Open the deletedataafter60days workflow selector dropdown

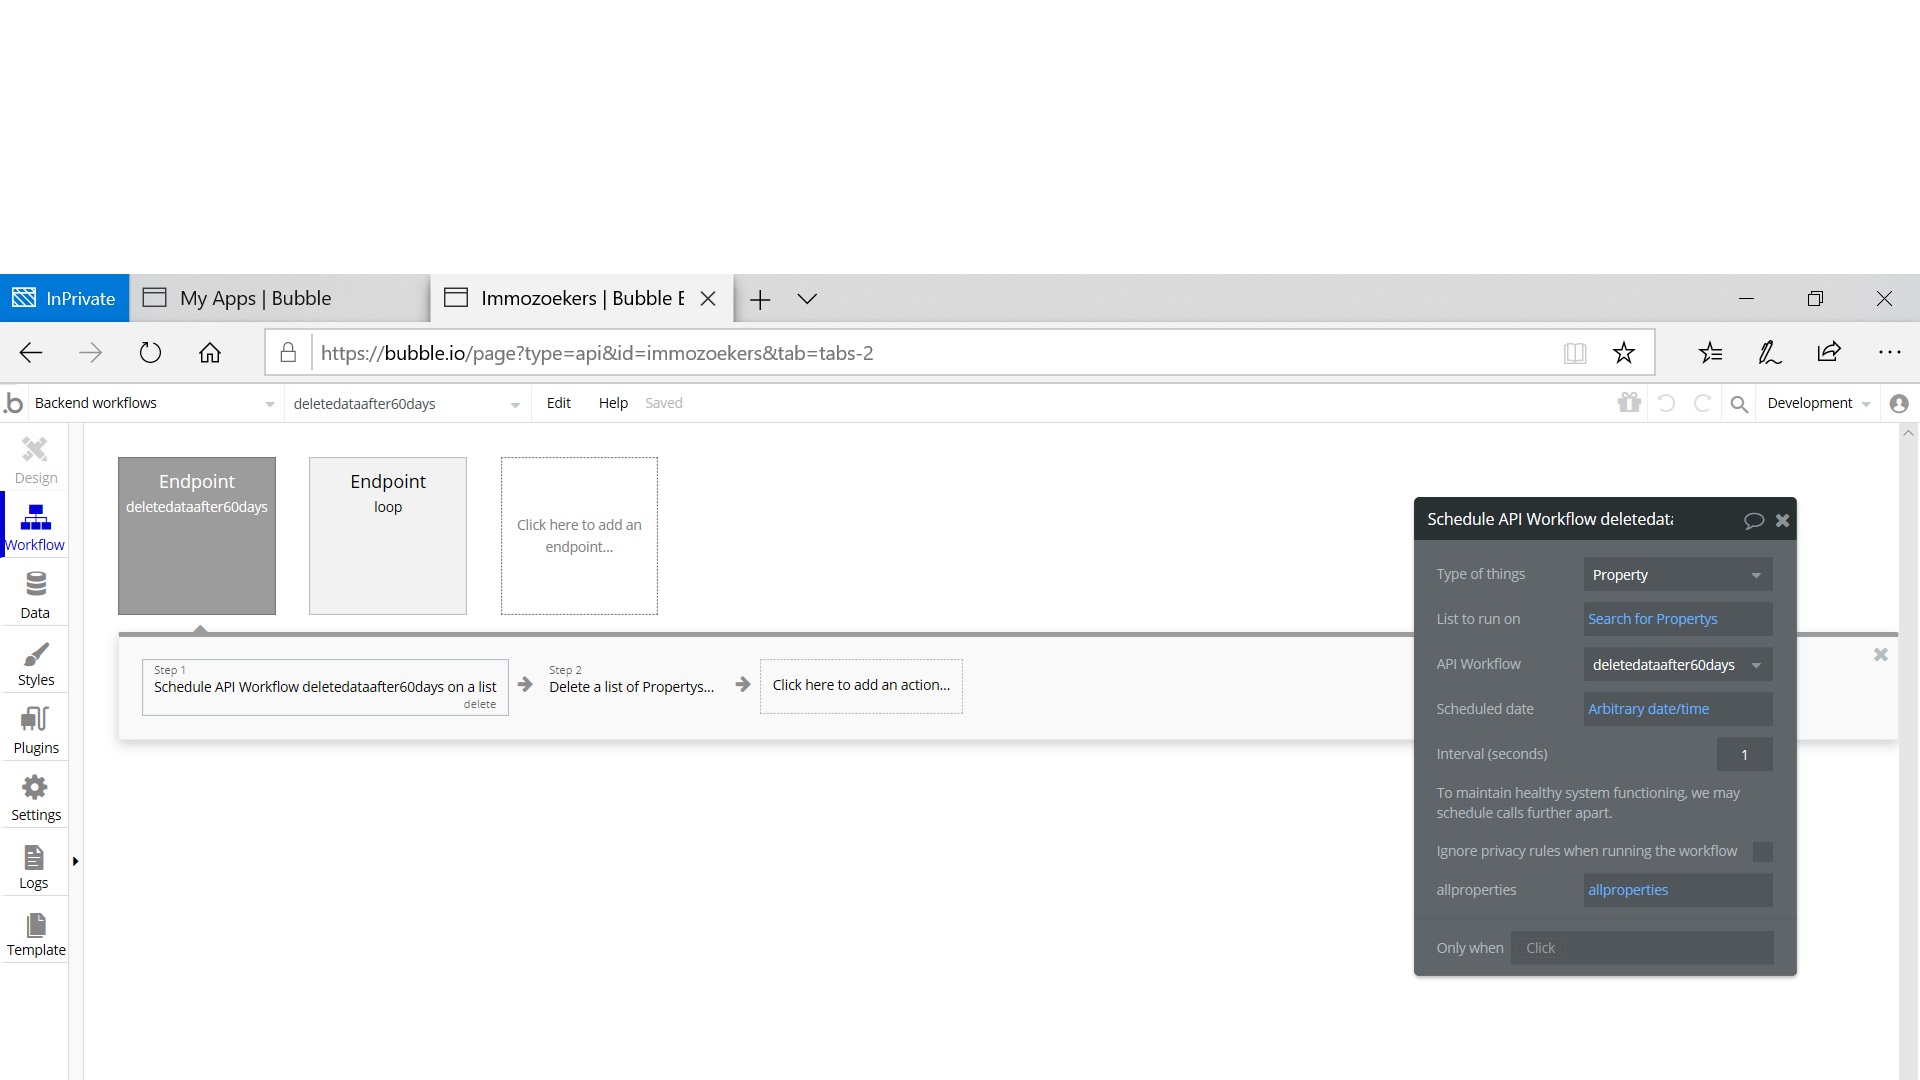[406, 404]
